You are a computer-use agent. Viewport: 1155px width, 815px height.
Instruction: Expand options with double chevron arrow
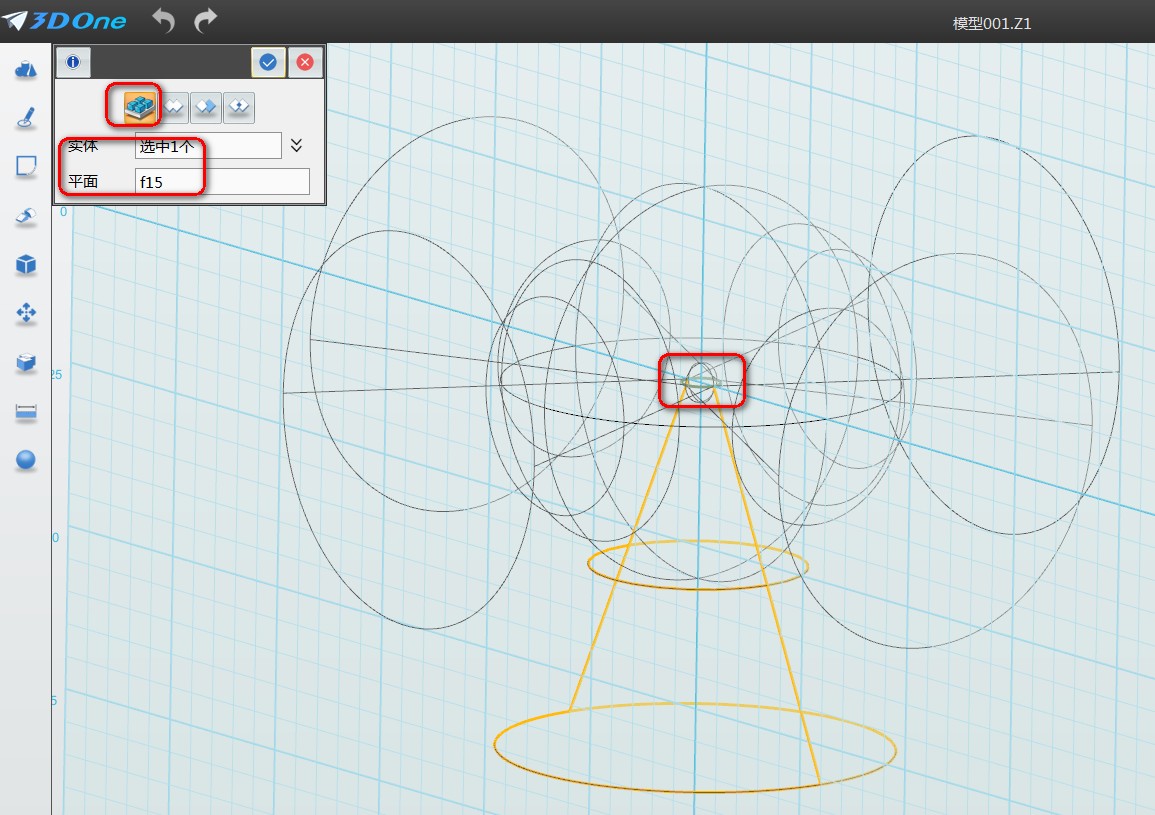tap(296, 146)
